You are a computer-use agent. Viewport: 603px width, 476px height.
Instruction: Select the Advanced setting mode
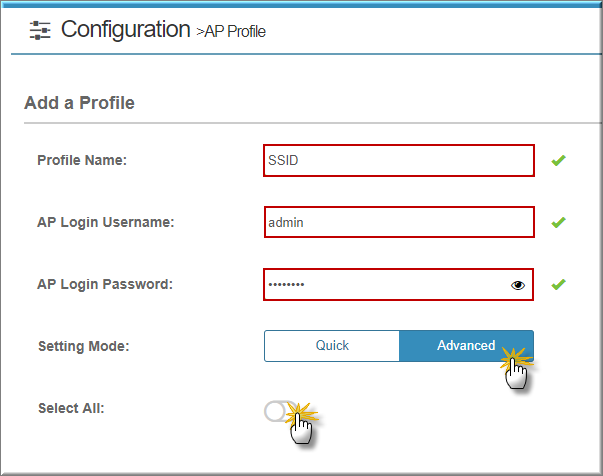coord(466,346)
